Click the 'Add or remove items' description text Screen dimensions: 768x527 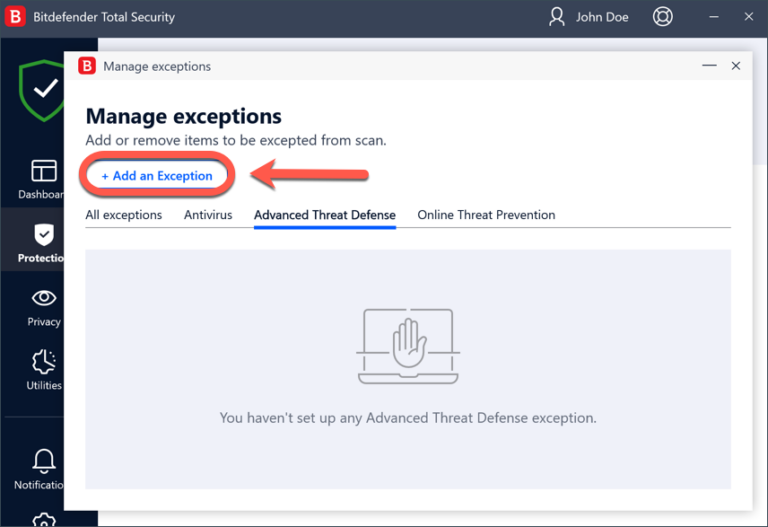click(x=236, y=141)
